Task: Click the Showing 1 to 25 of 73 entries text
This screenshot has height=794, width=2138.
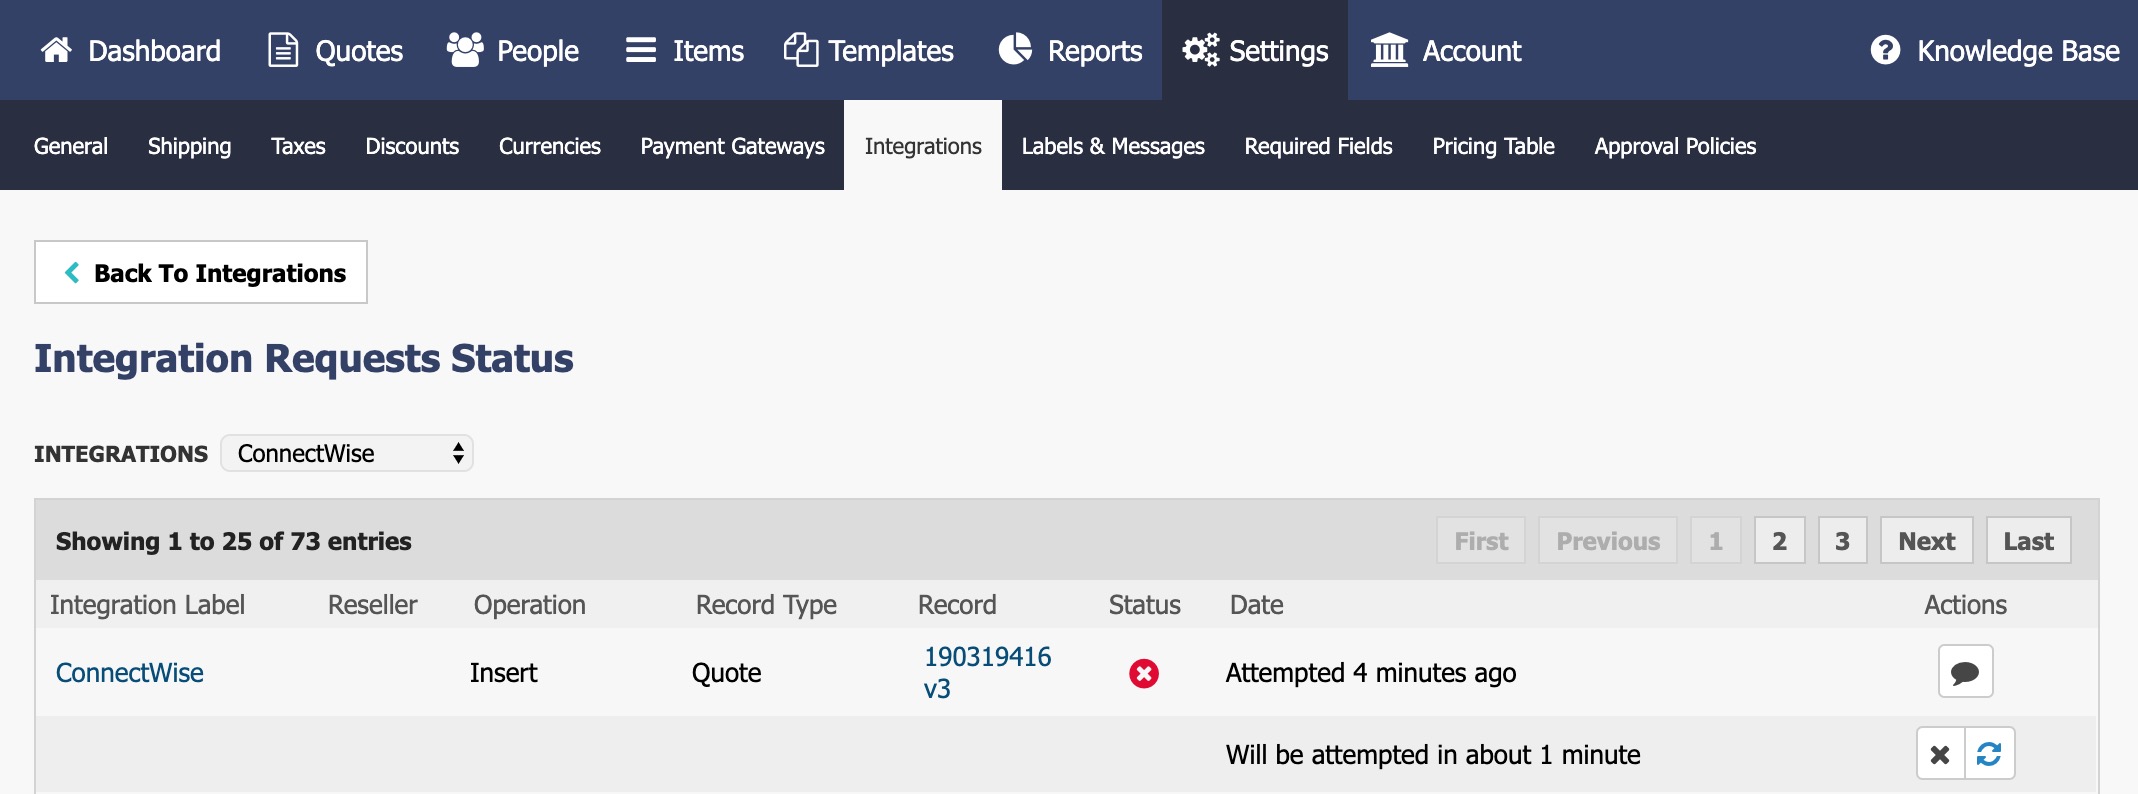Action: [234, 541]
